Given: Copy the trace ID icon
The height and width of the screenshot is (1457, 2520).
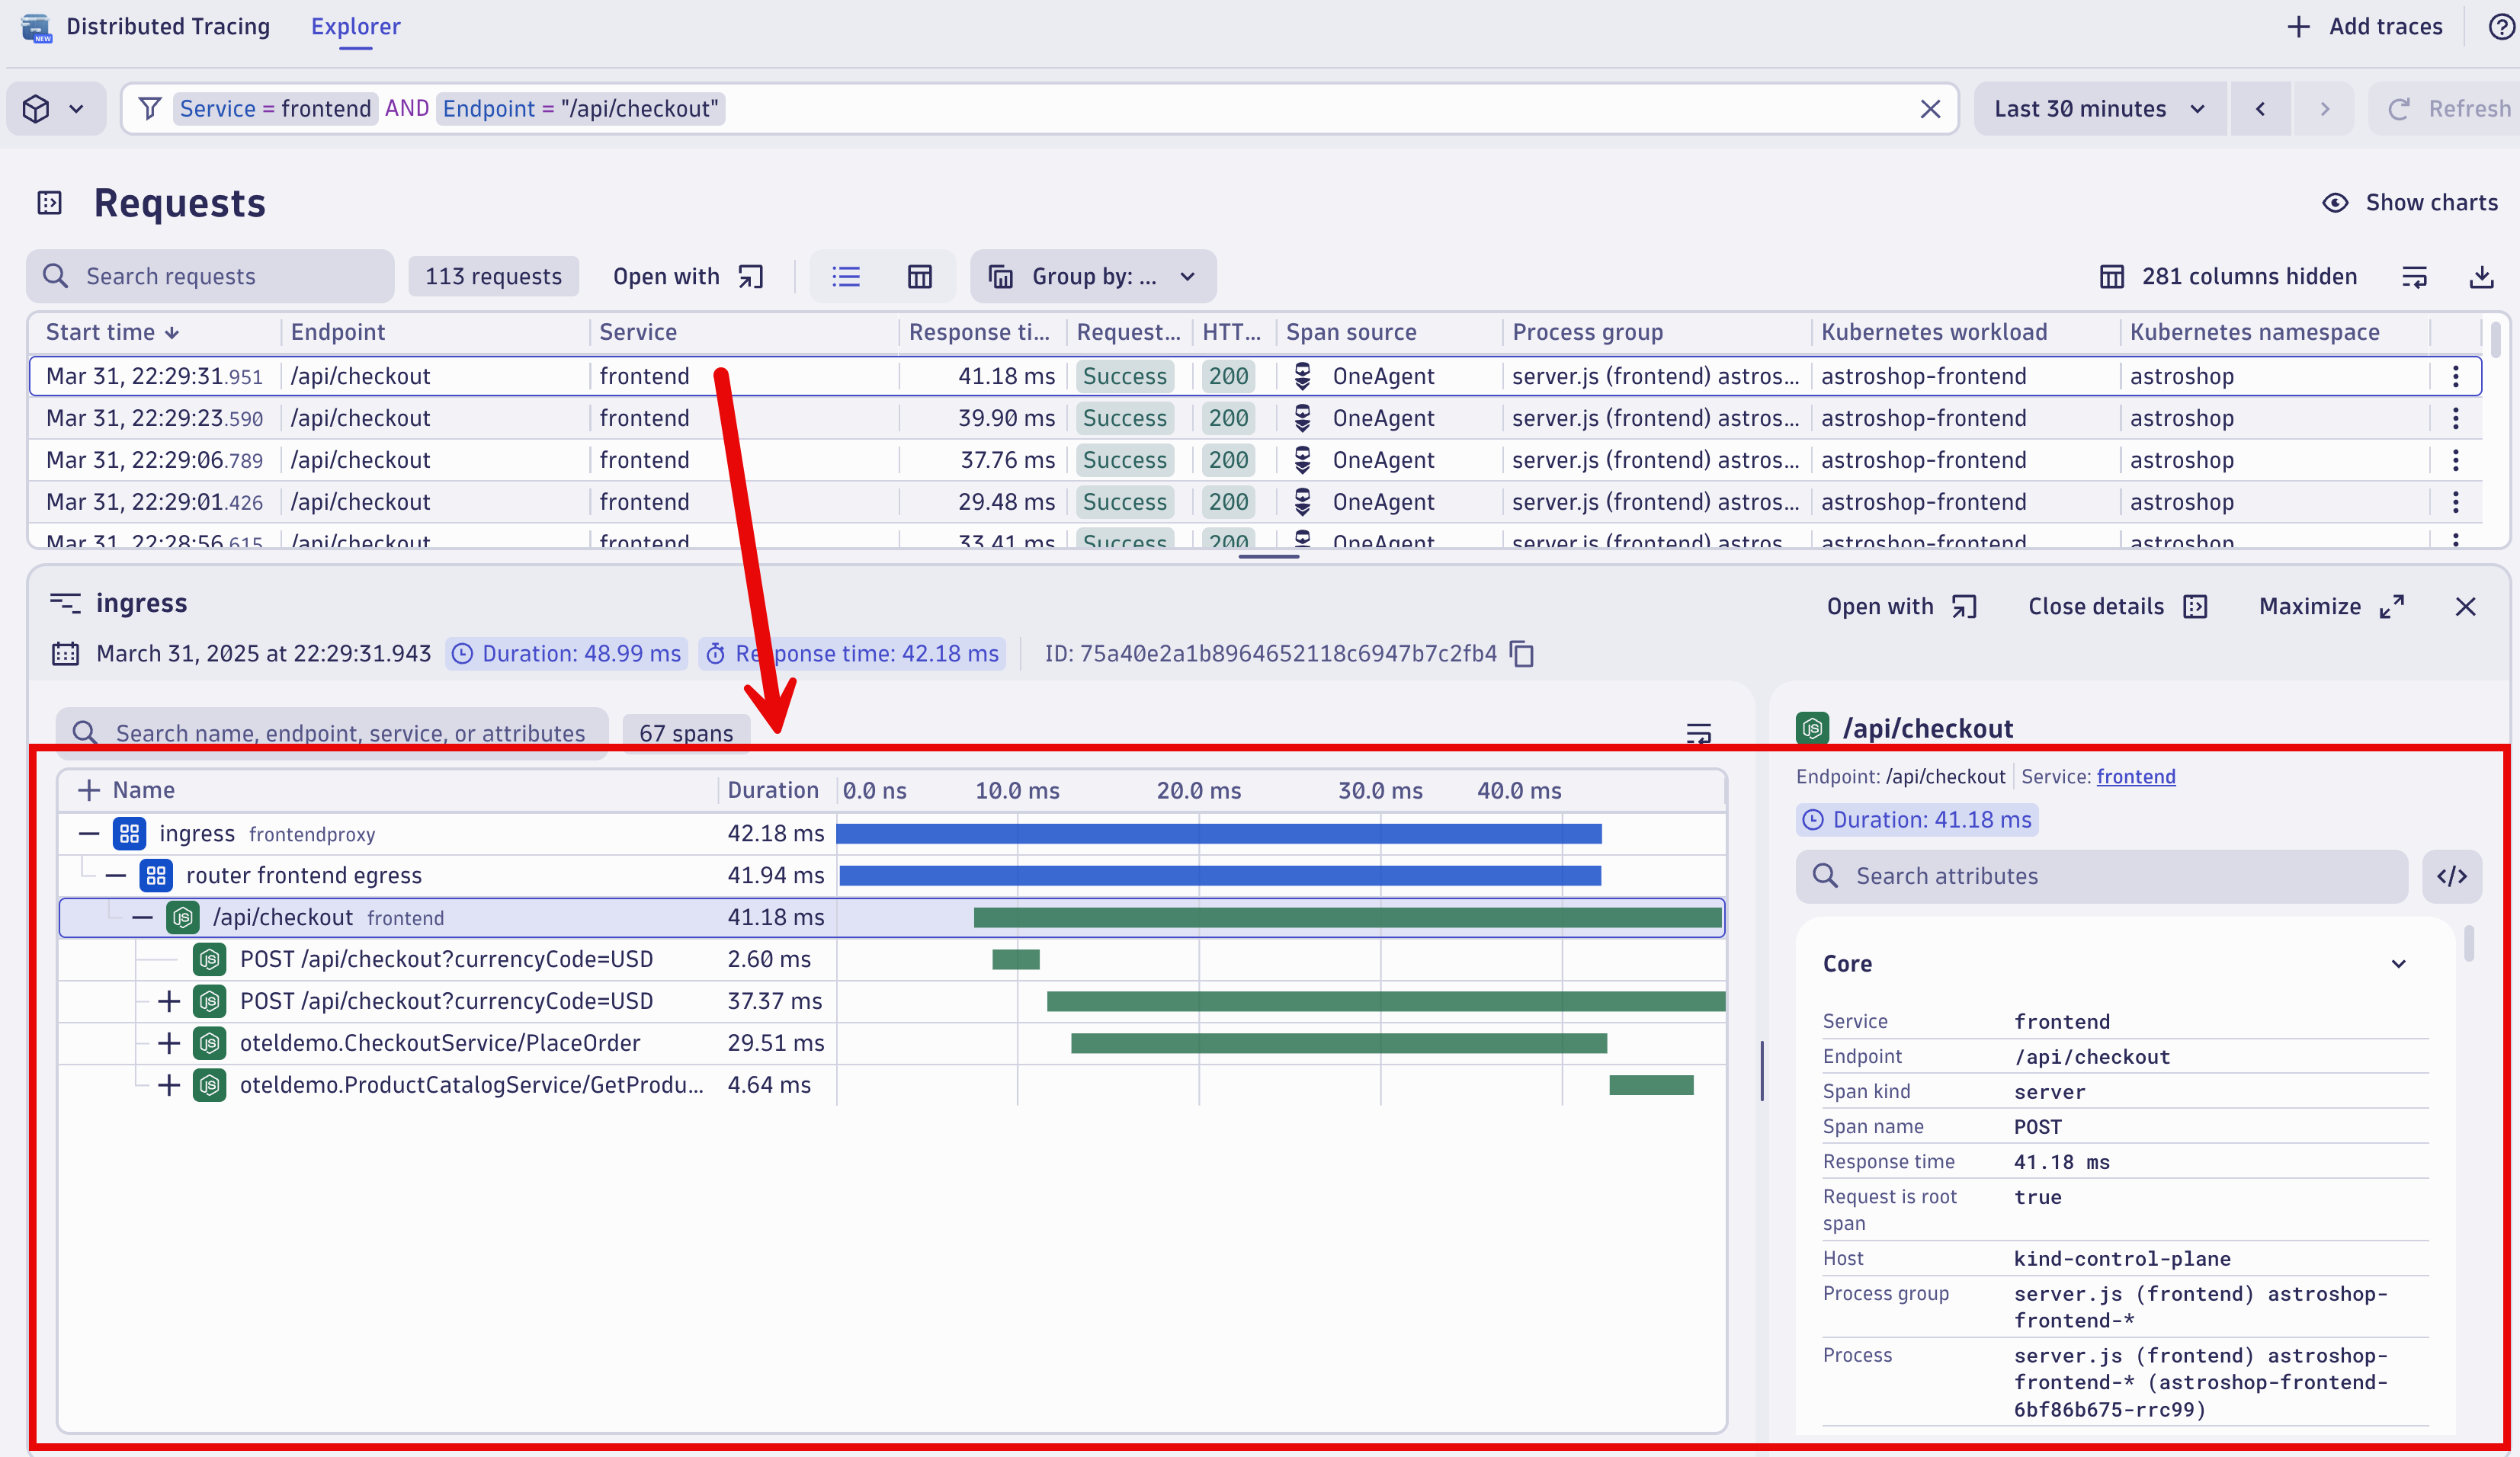Looking at the screenshot, I should pos(1521,654).
